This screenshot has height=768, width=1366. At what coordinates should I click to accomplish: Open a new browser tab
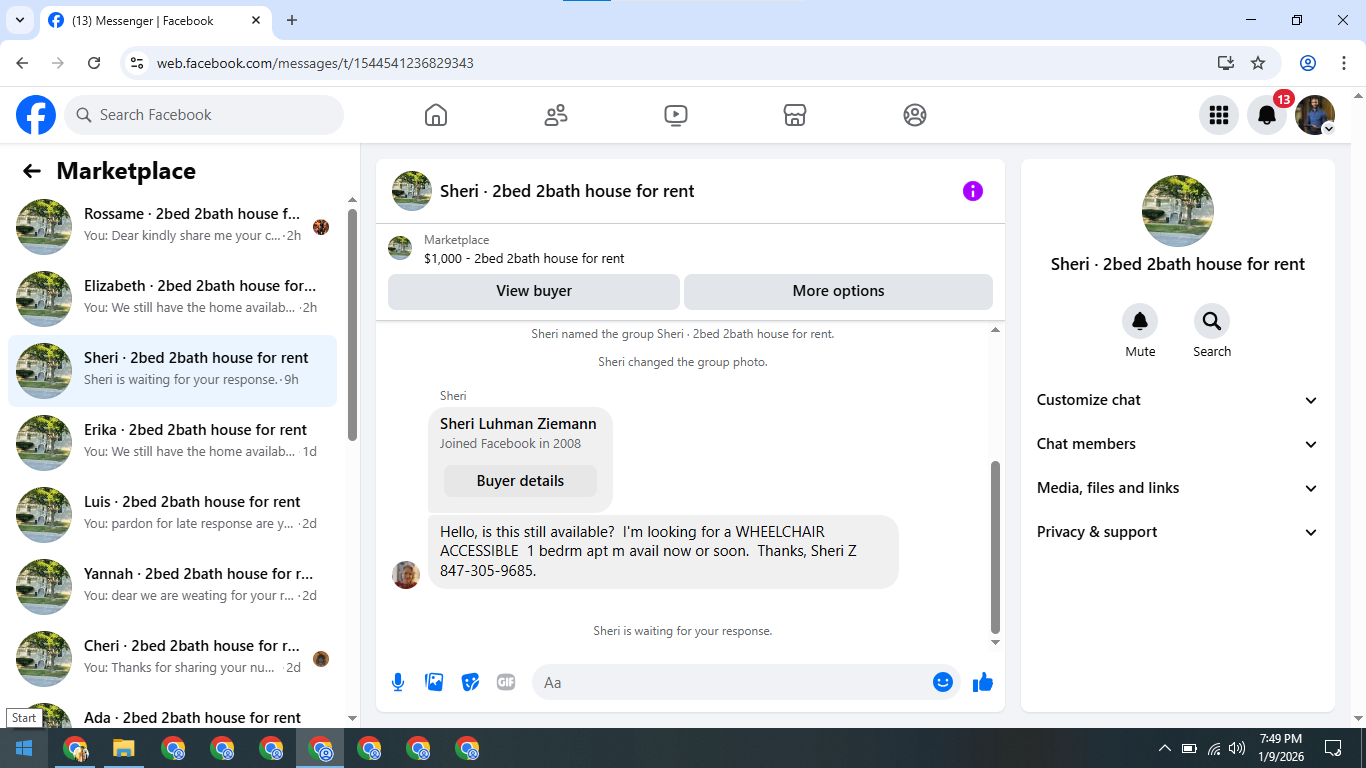pyautogui.click(x=292, y=20)
